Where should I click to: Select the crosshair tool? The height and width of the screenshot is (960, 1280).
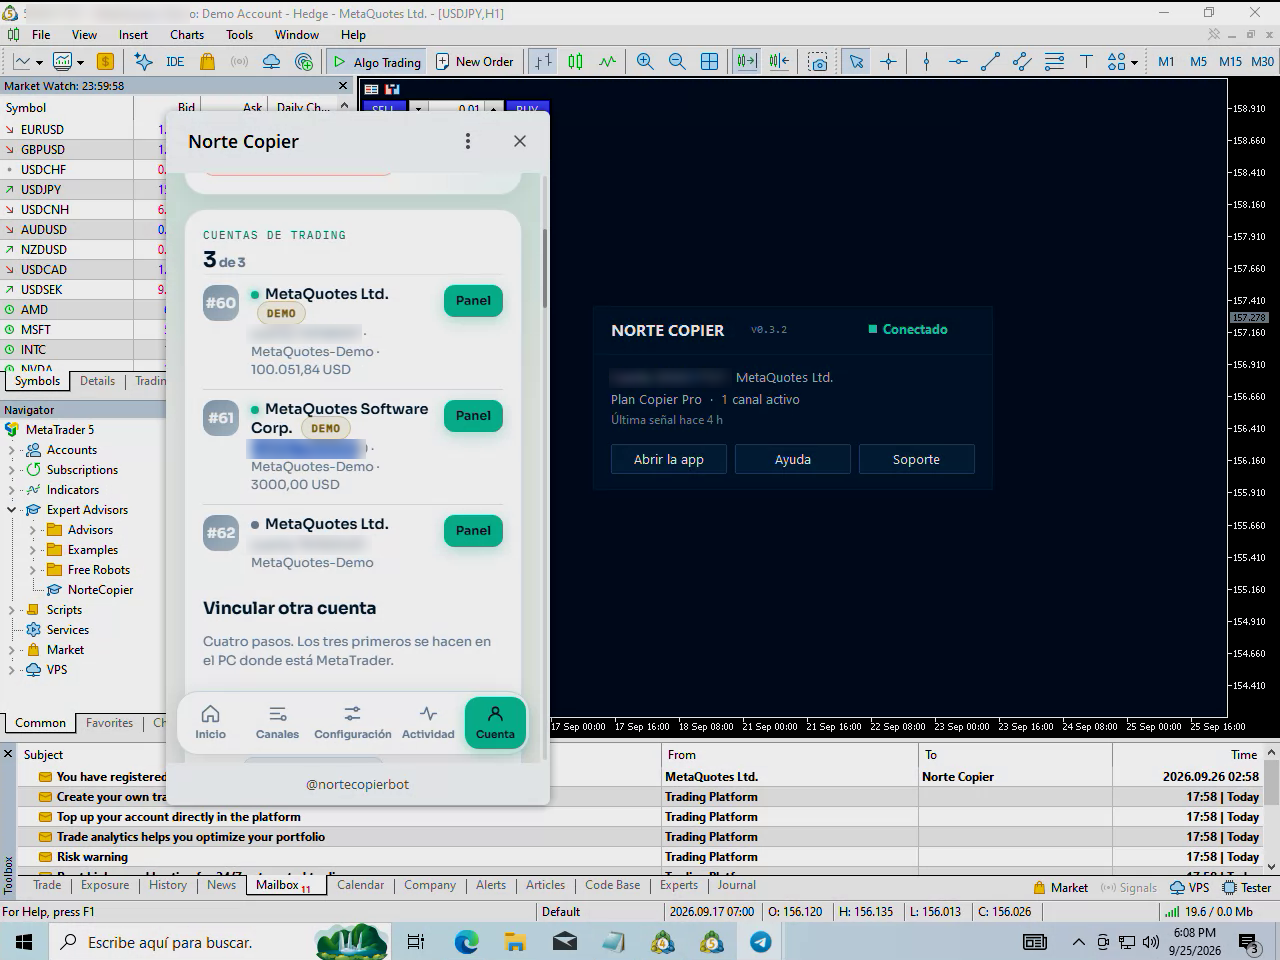[x=888, y=61]
